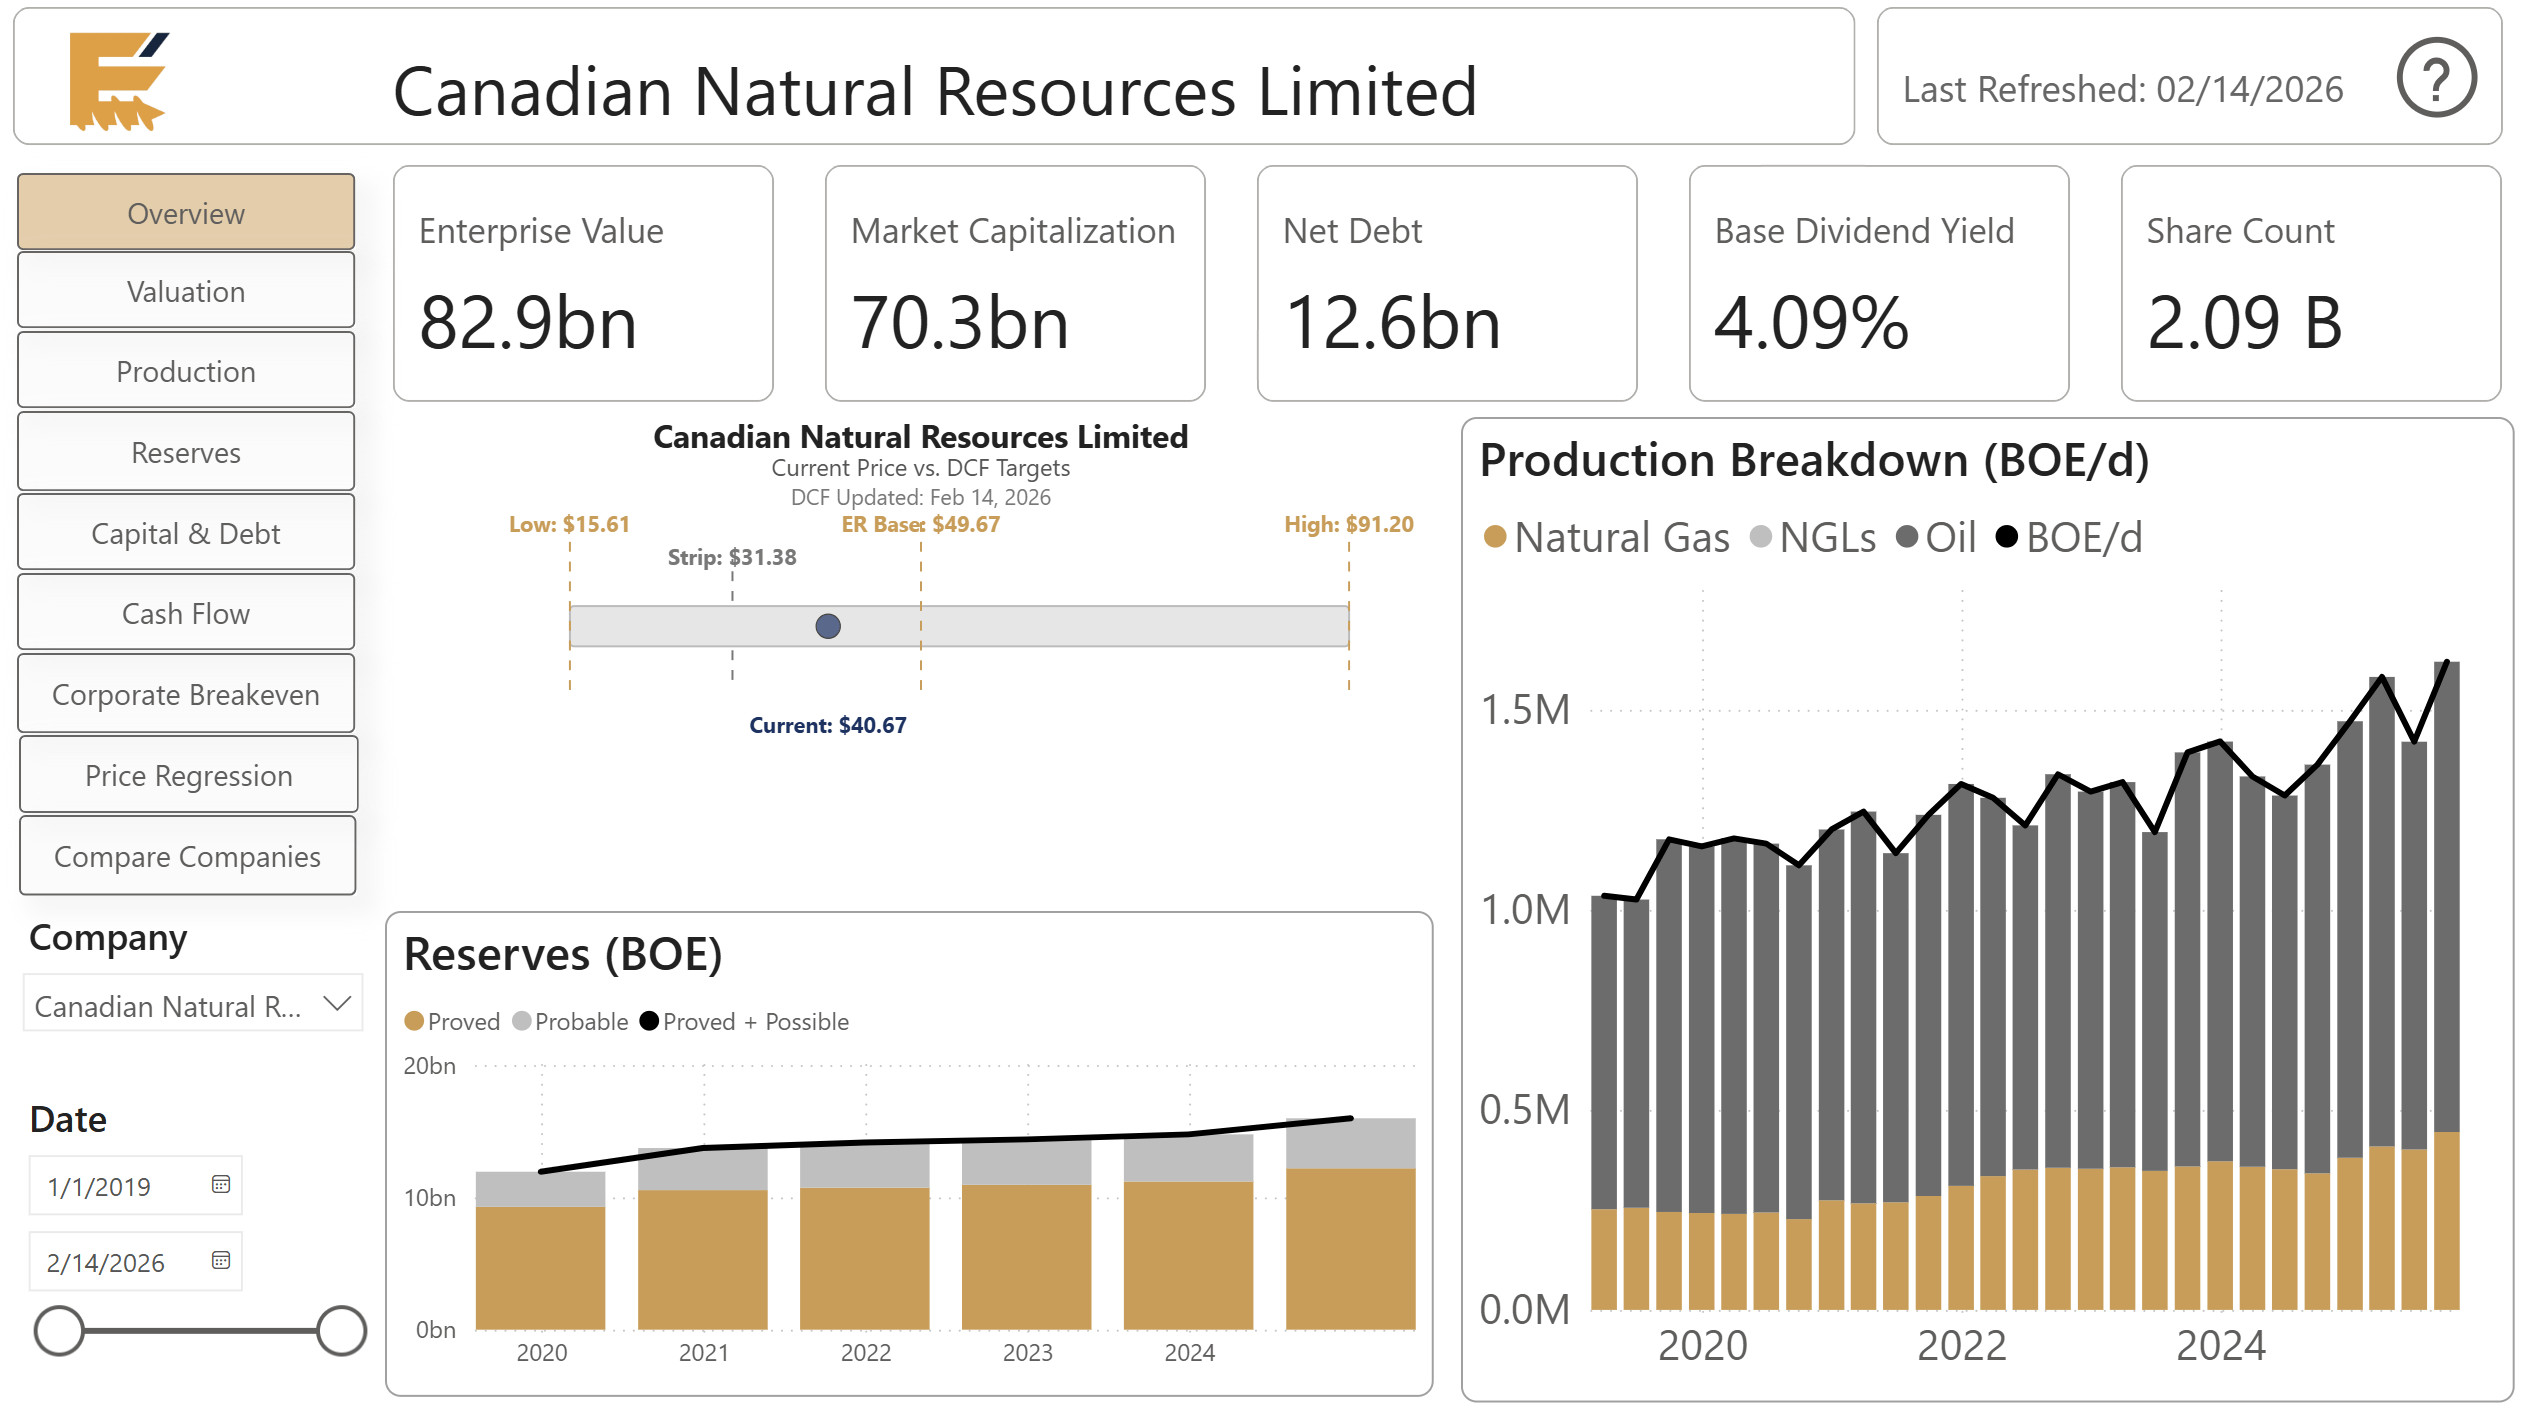
Task: Open the Reserves page
Action: click(186, 451)
